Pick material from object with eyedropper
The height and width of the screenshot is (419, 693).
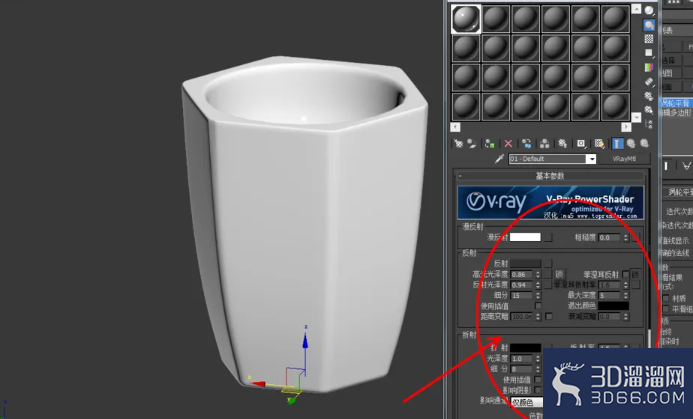(499, 159)
